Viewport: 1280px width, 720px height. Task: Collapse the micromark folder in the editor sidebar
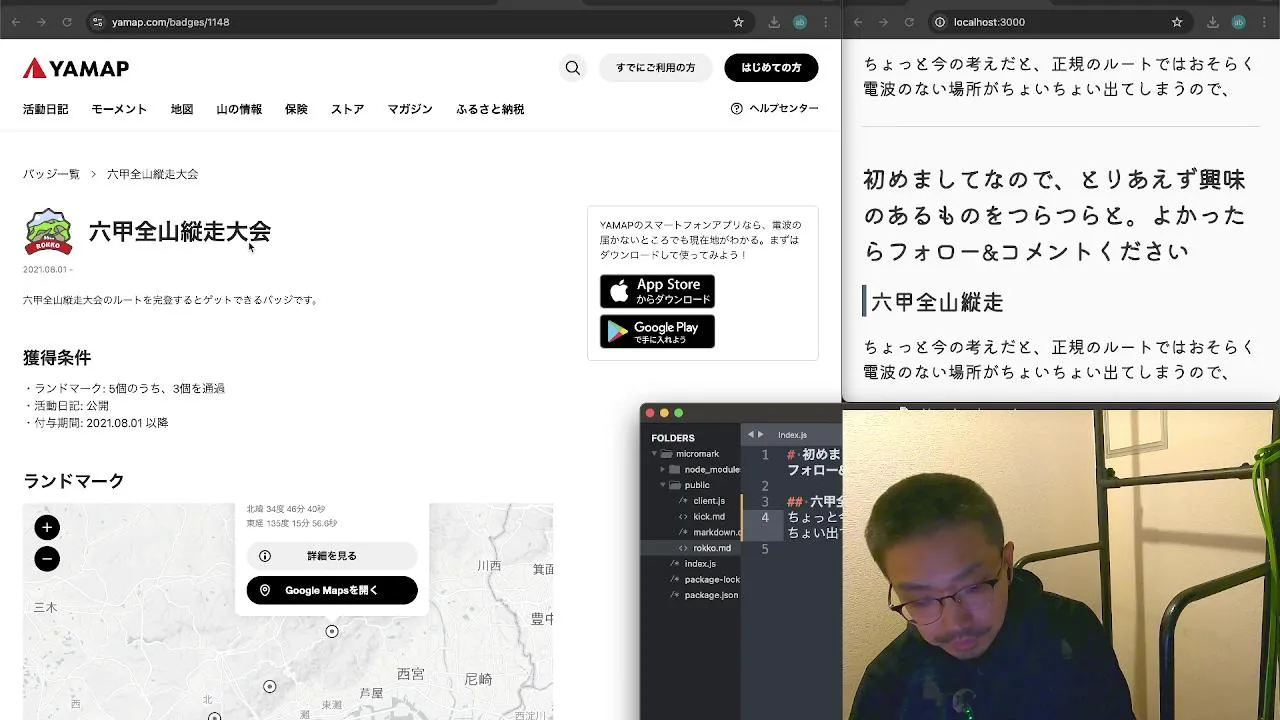[x=653, y=454]
